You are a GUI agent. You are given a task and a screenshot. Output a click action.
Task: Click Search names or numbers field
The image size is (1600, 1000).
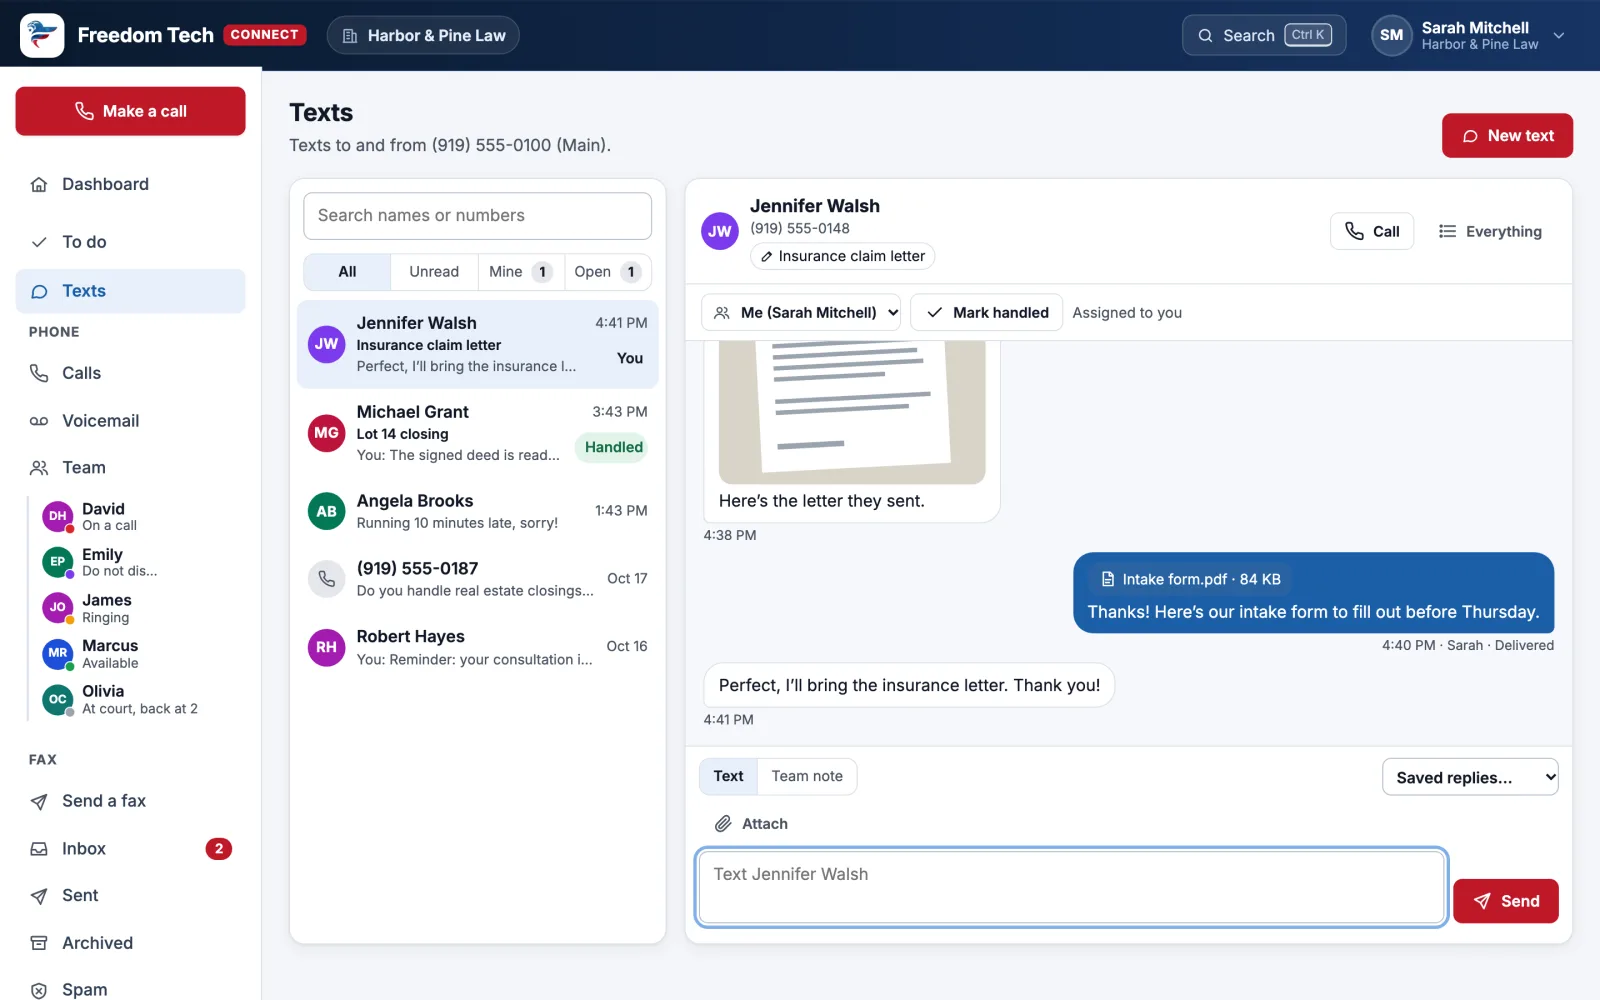[478, 216]
